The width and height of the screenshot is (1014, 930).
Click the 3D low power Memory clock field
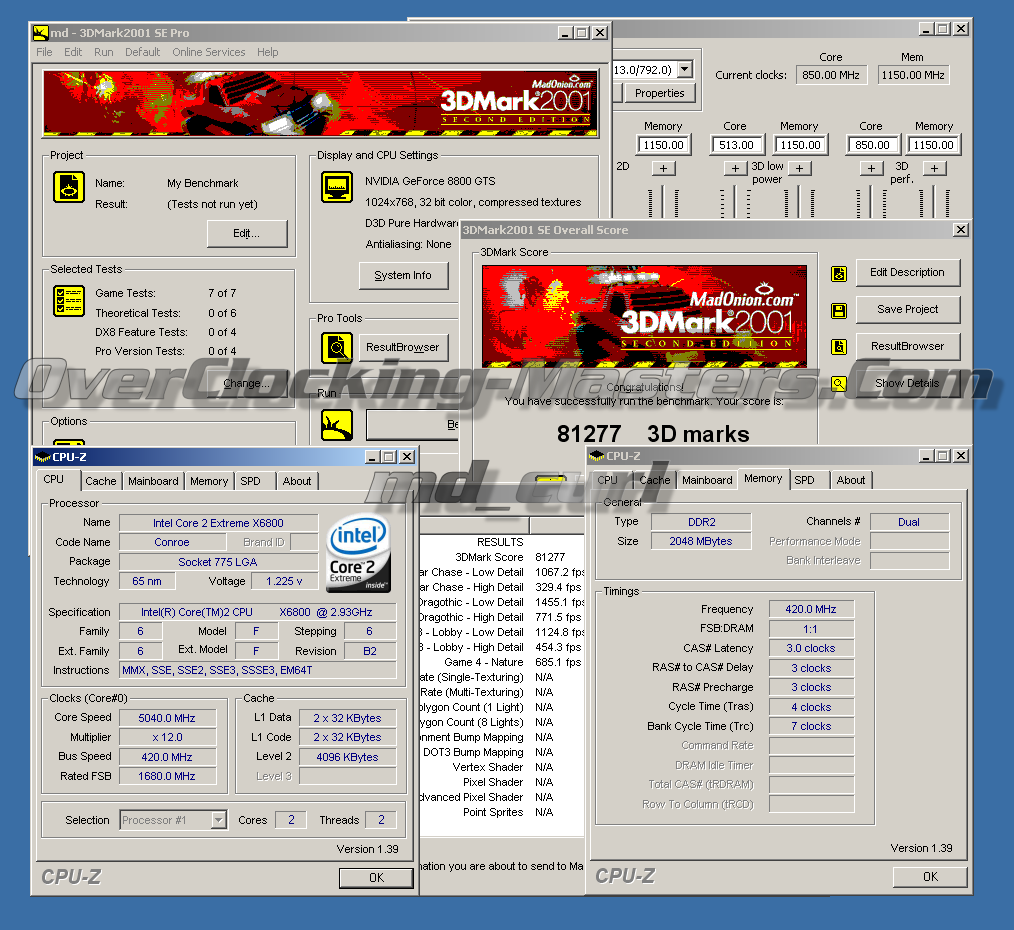800,145
